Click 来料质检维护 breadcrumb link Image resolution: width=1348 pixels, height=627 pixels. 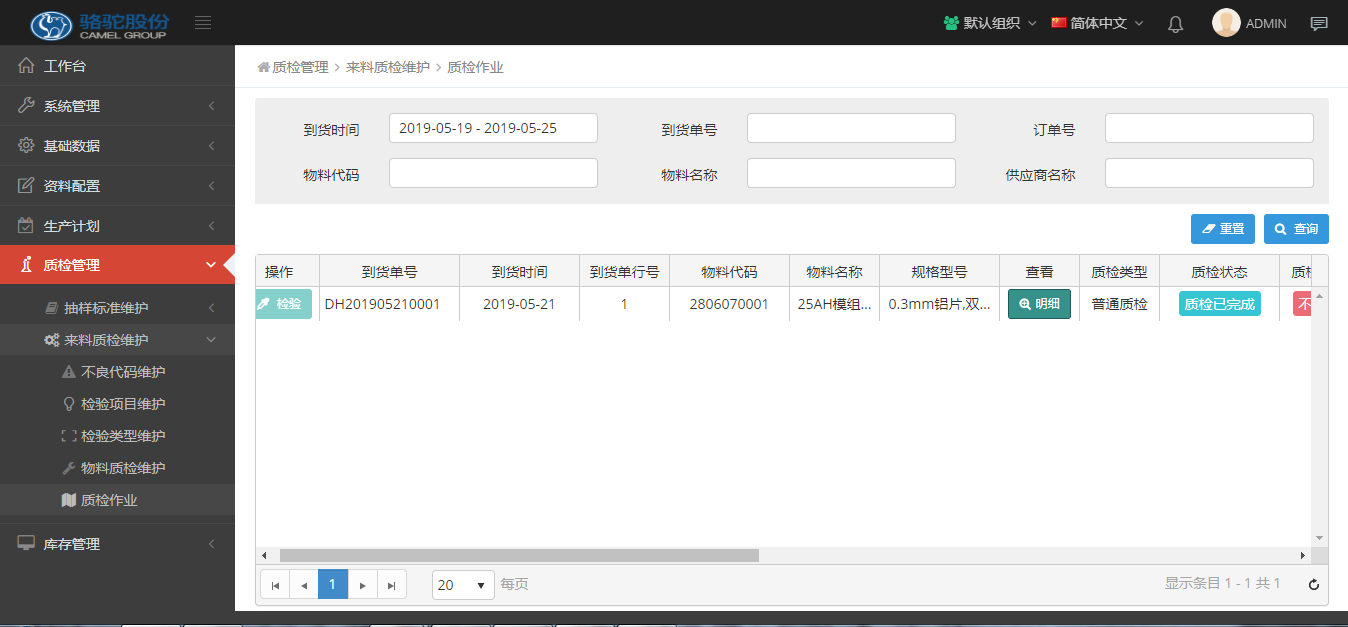click(388, 68)
